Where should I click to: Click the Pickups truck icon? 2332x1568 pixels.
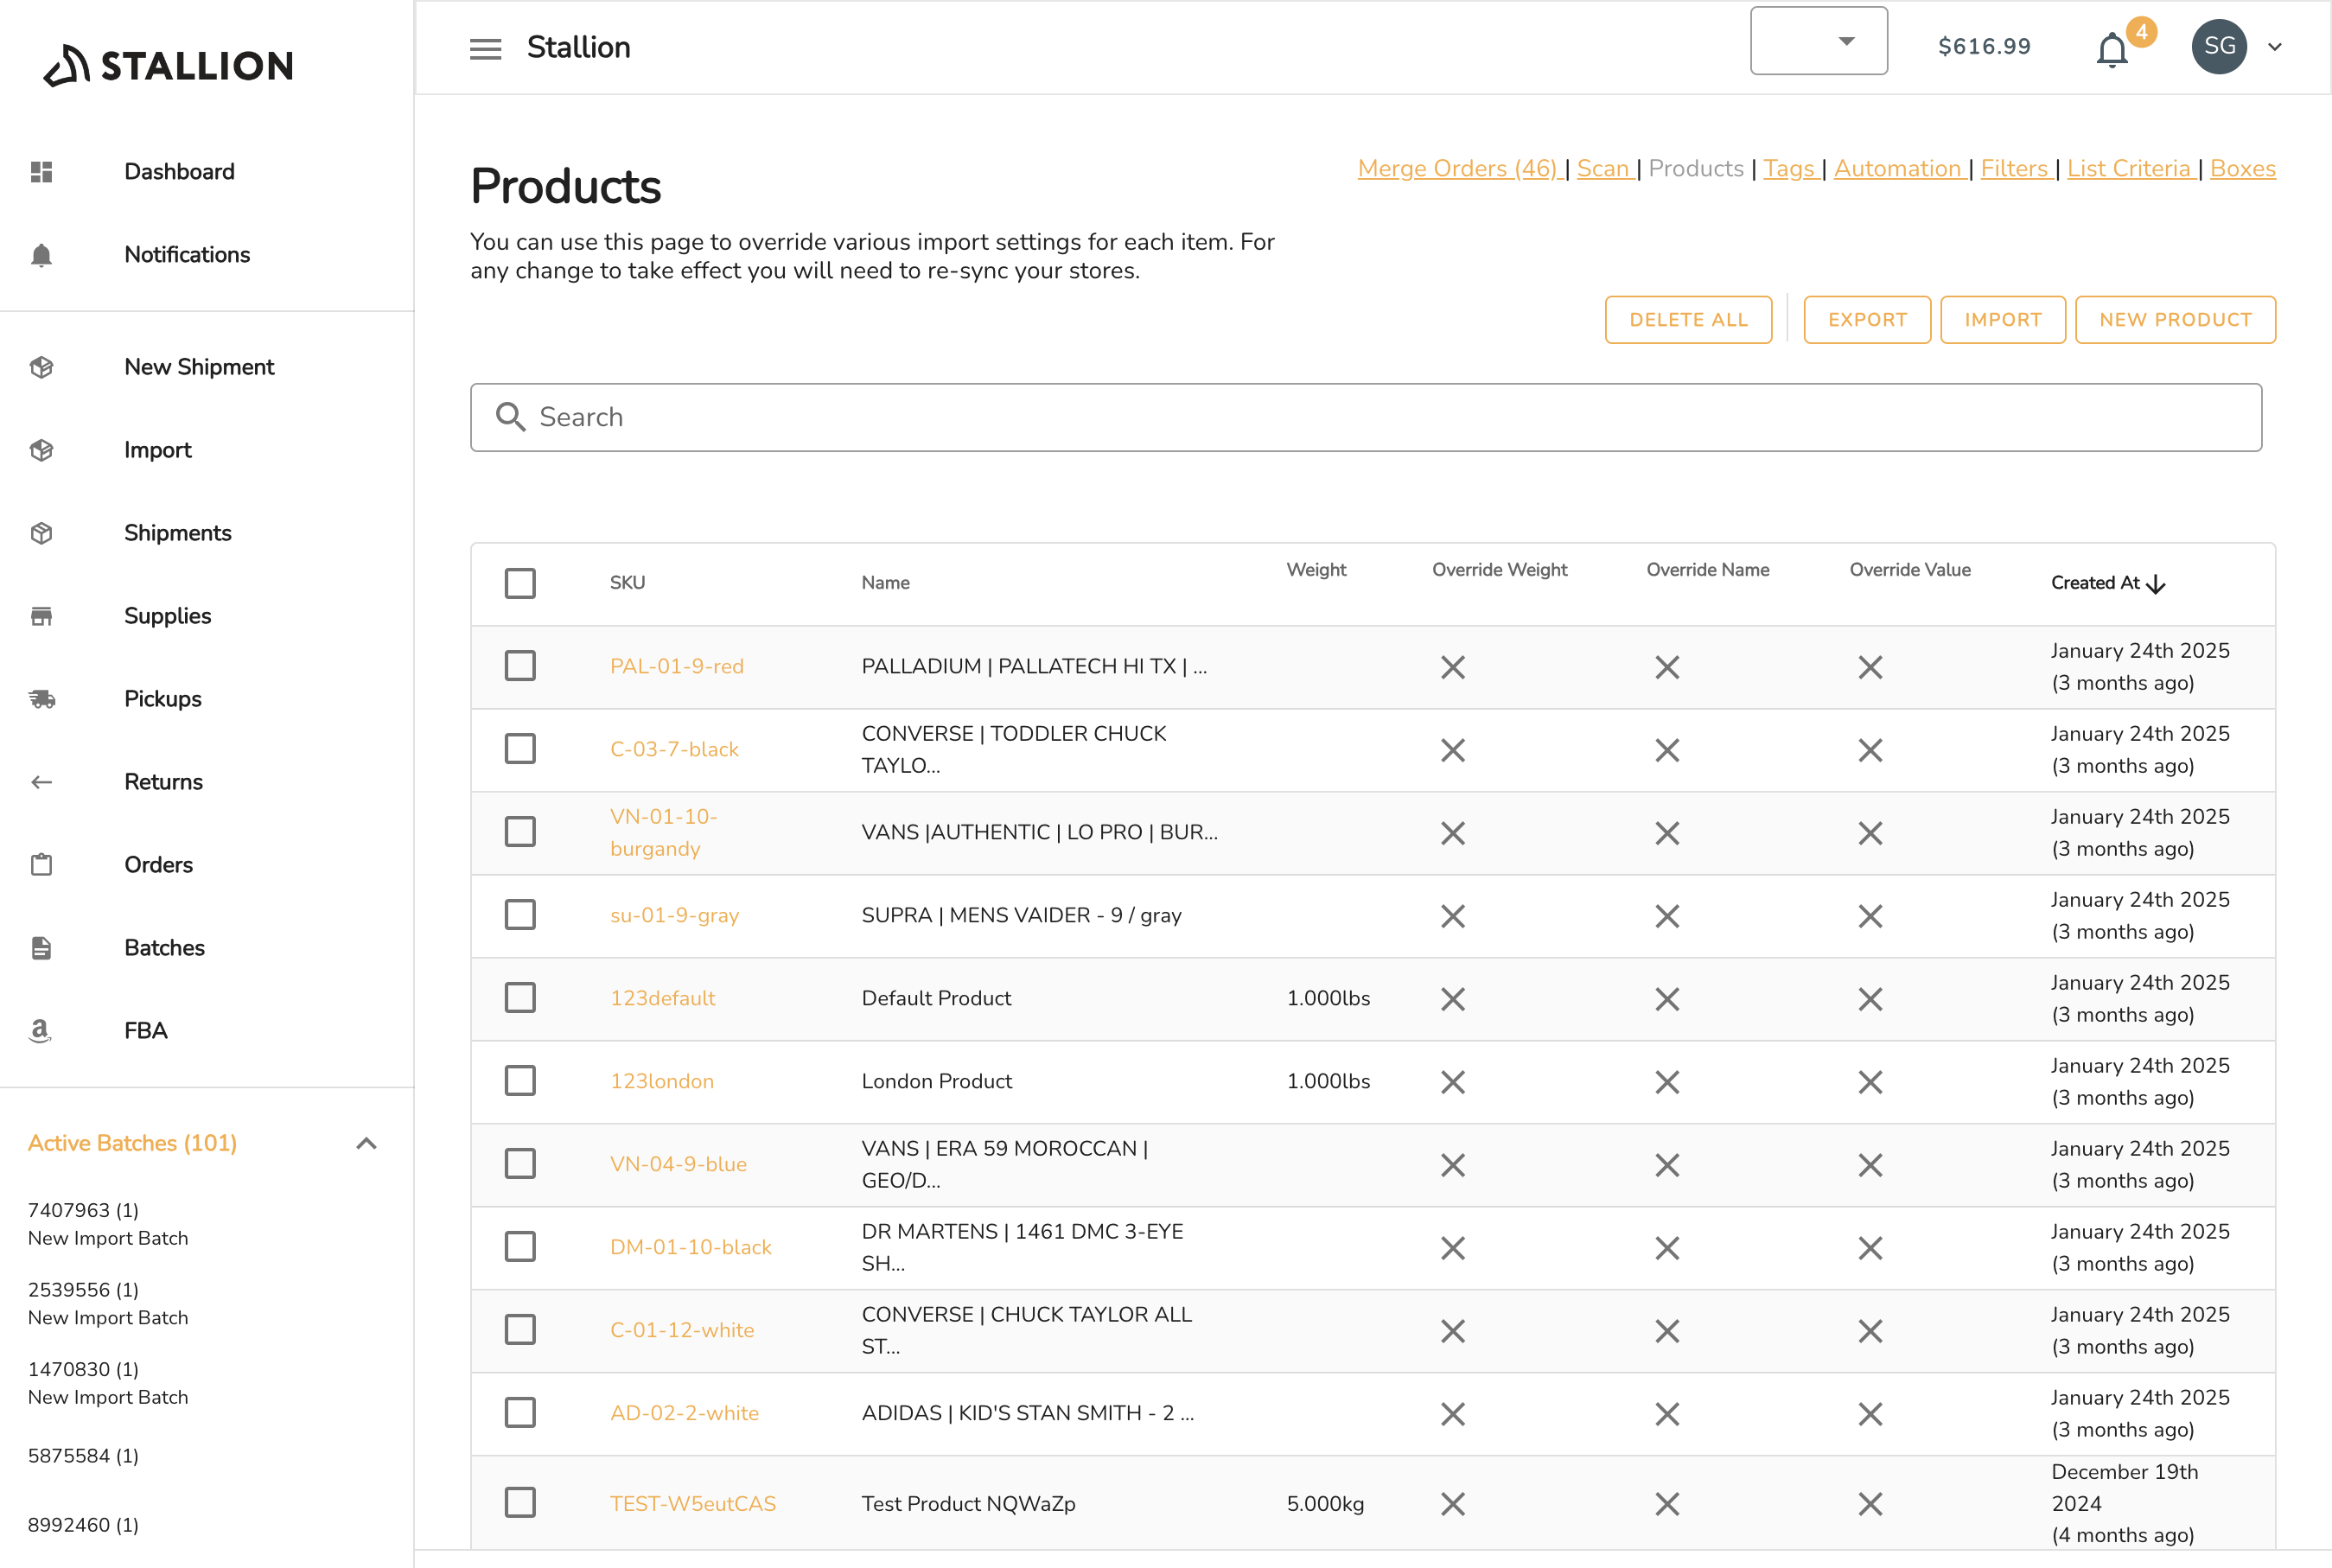[x=41, y=699]
